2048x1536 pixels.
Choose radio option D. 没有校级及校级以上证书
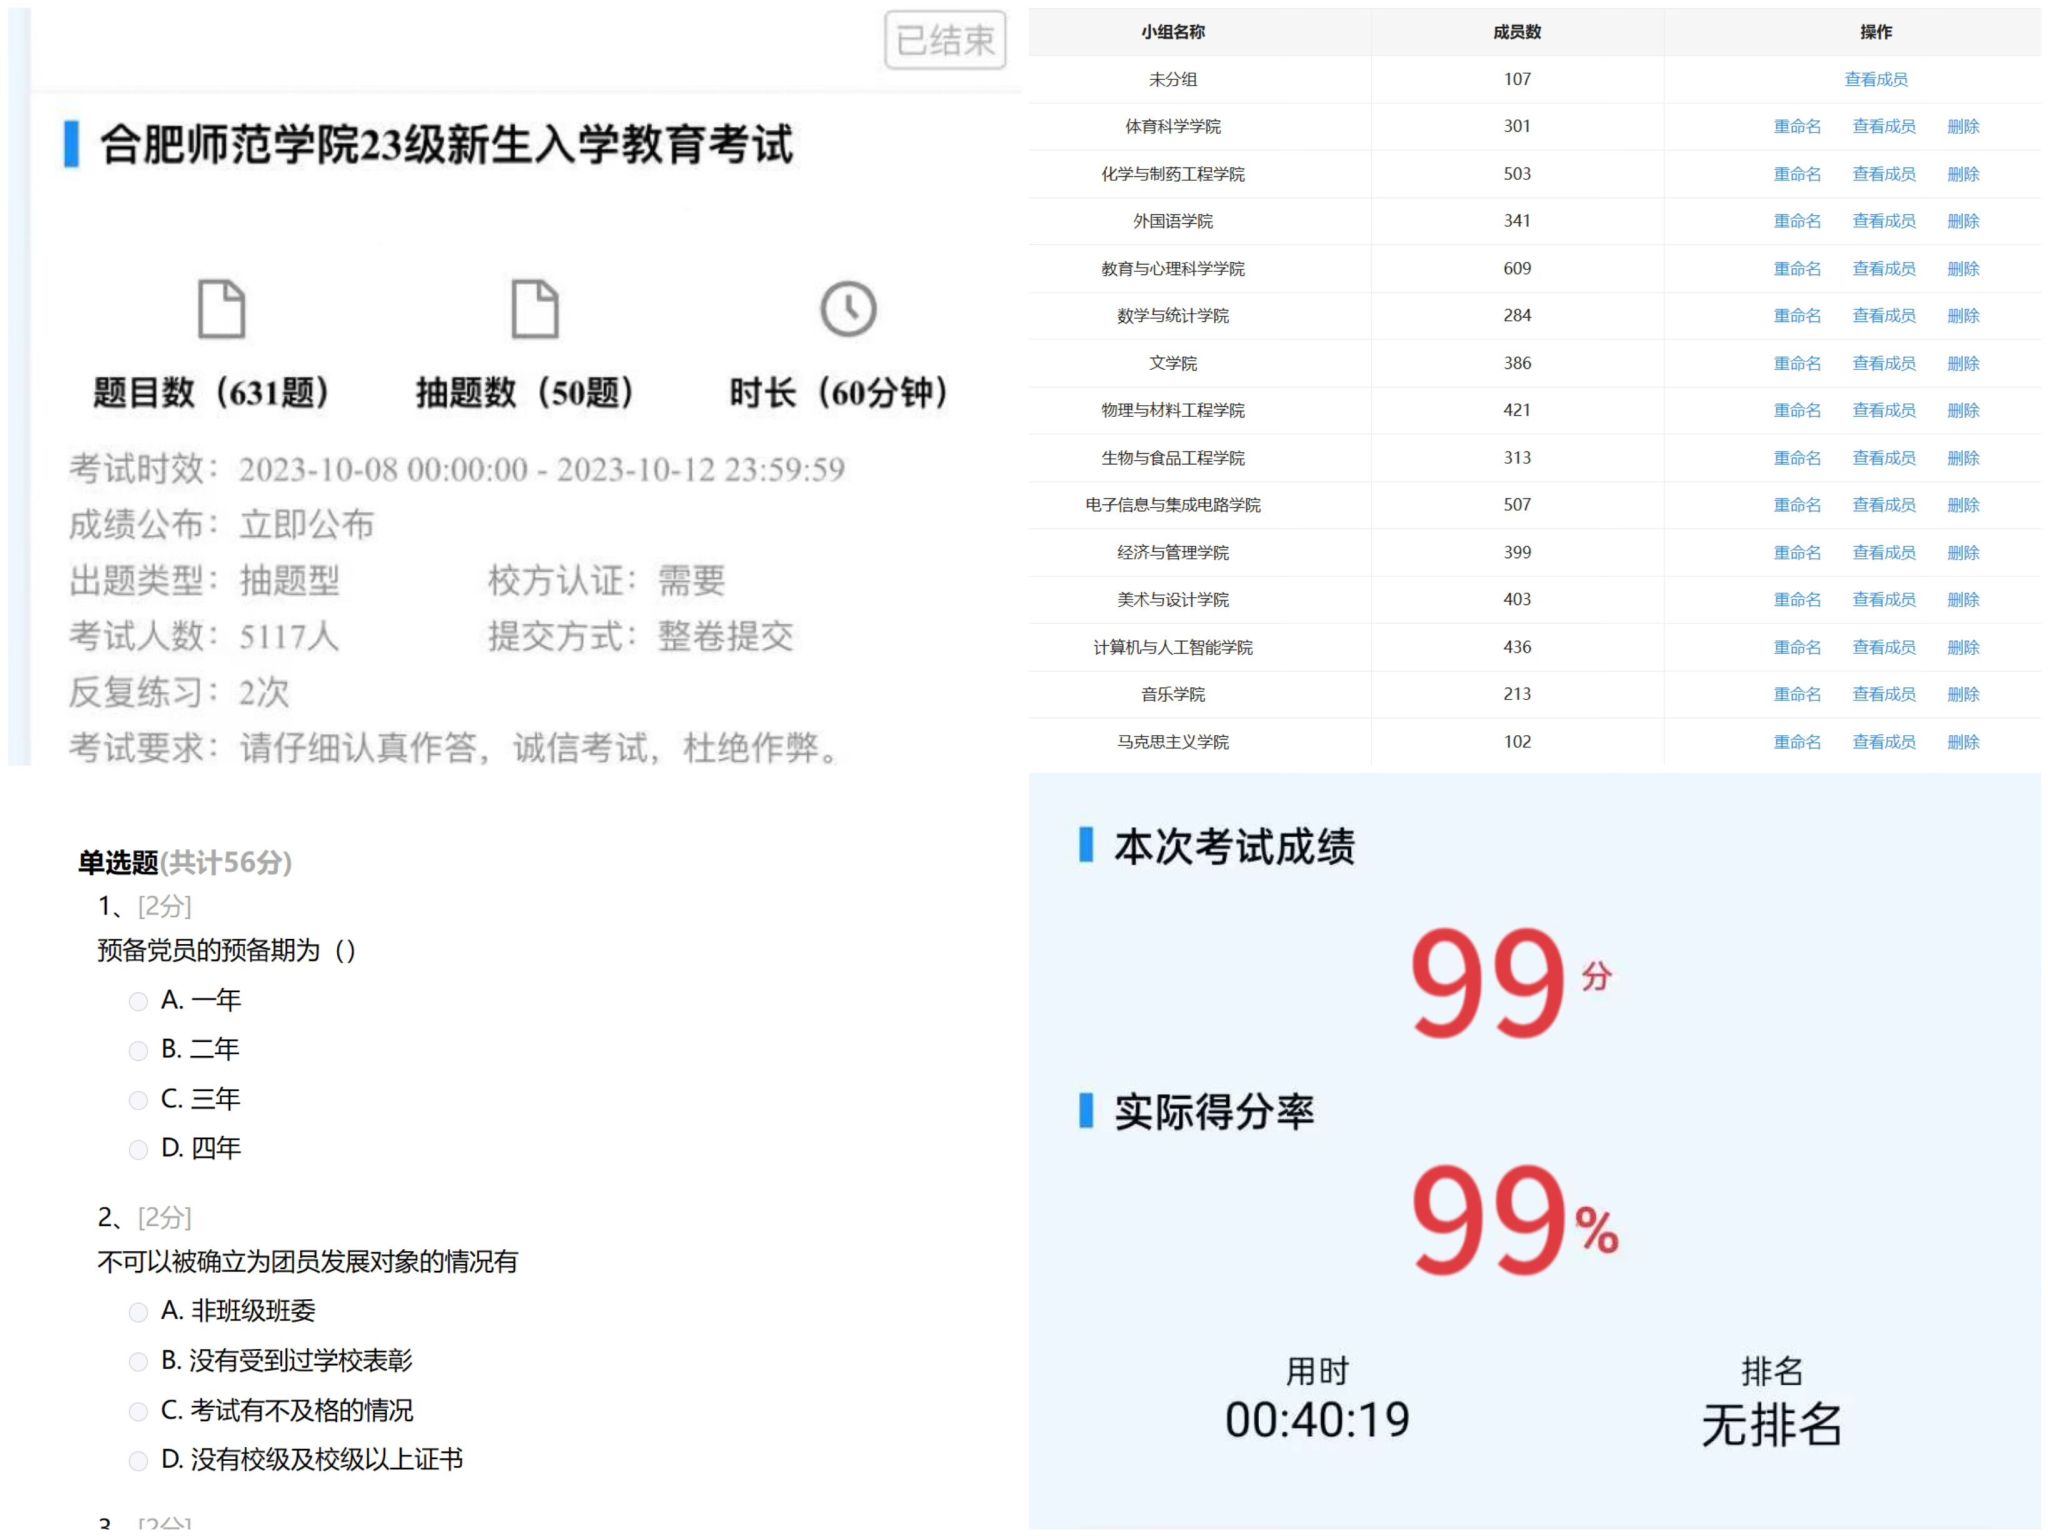pyautogui.click(x=138, y=1460)
